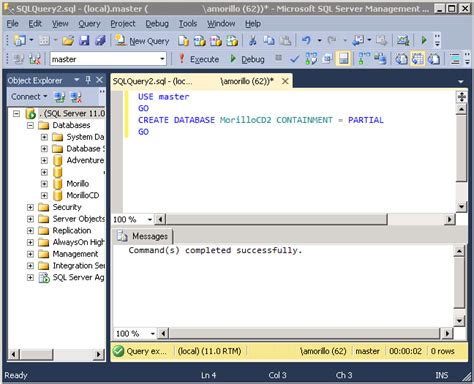Open the editor 100 % zoom dropdown
The height and width of the screenshot is (384, 474).
point(150,219)
